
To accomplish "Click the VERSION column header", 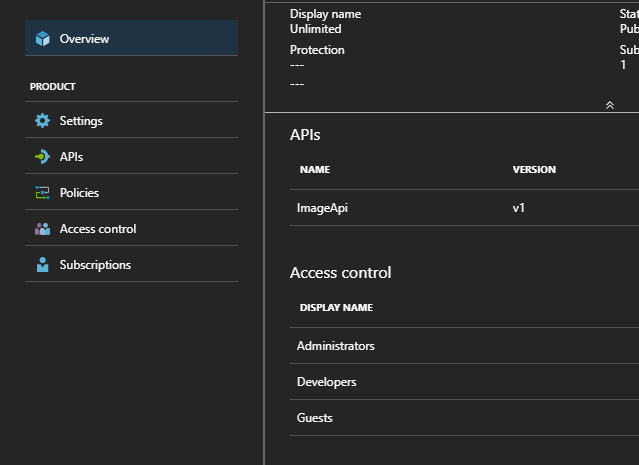I will pyautogui.click(x=534, y=170).
